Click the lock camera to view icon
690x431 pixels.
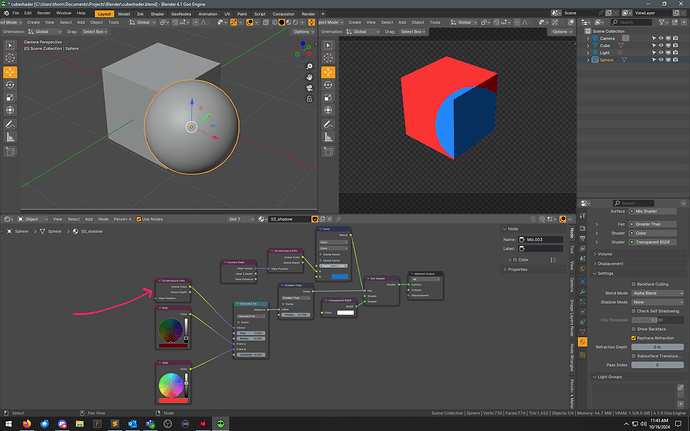(309, 99)
